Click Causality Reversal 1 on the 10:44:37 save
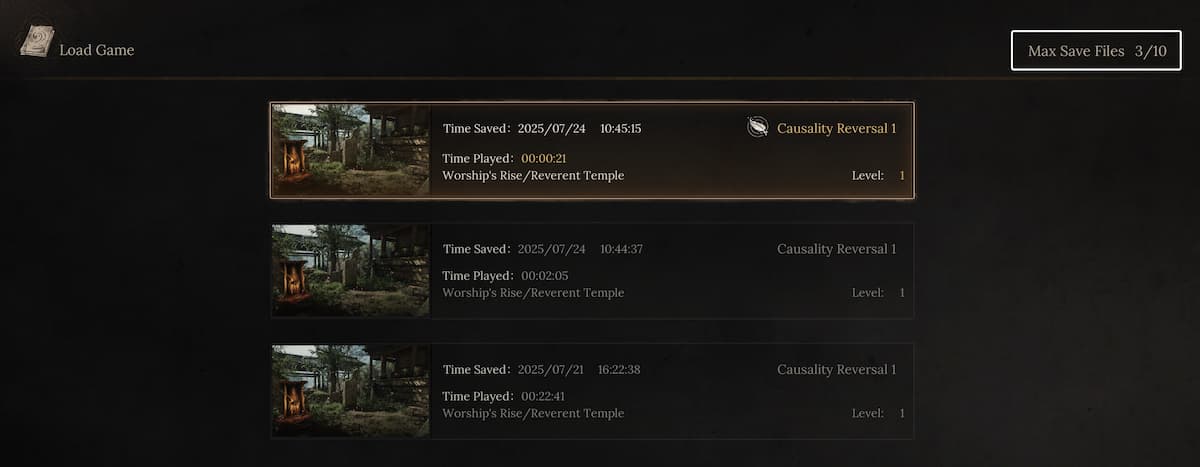The height and width of the screenshot is (467, 1200). pyautogui.click(x=836, y=249)
